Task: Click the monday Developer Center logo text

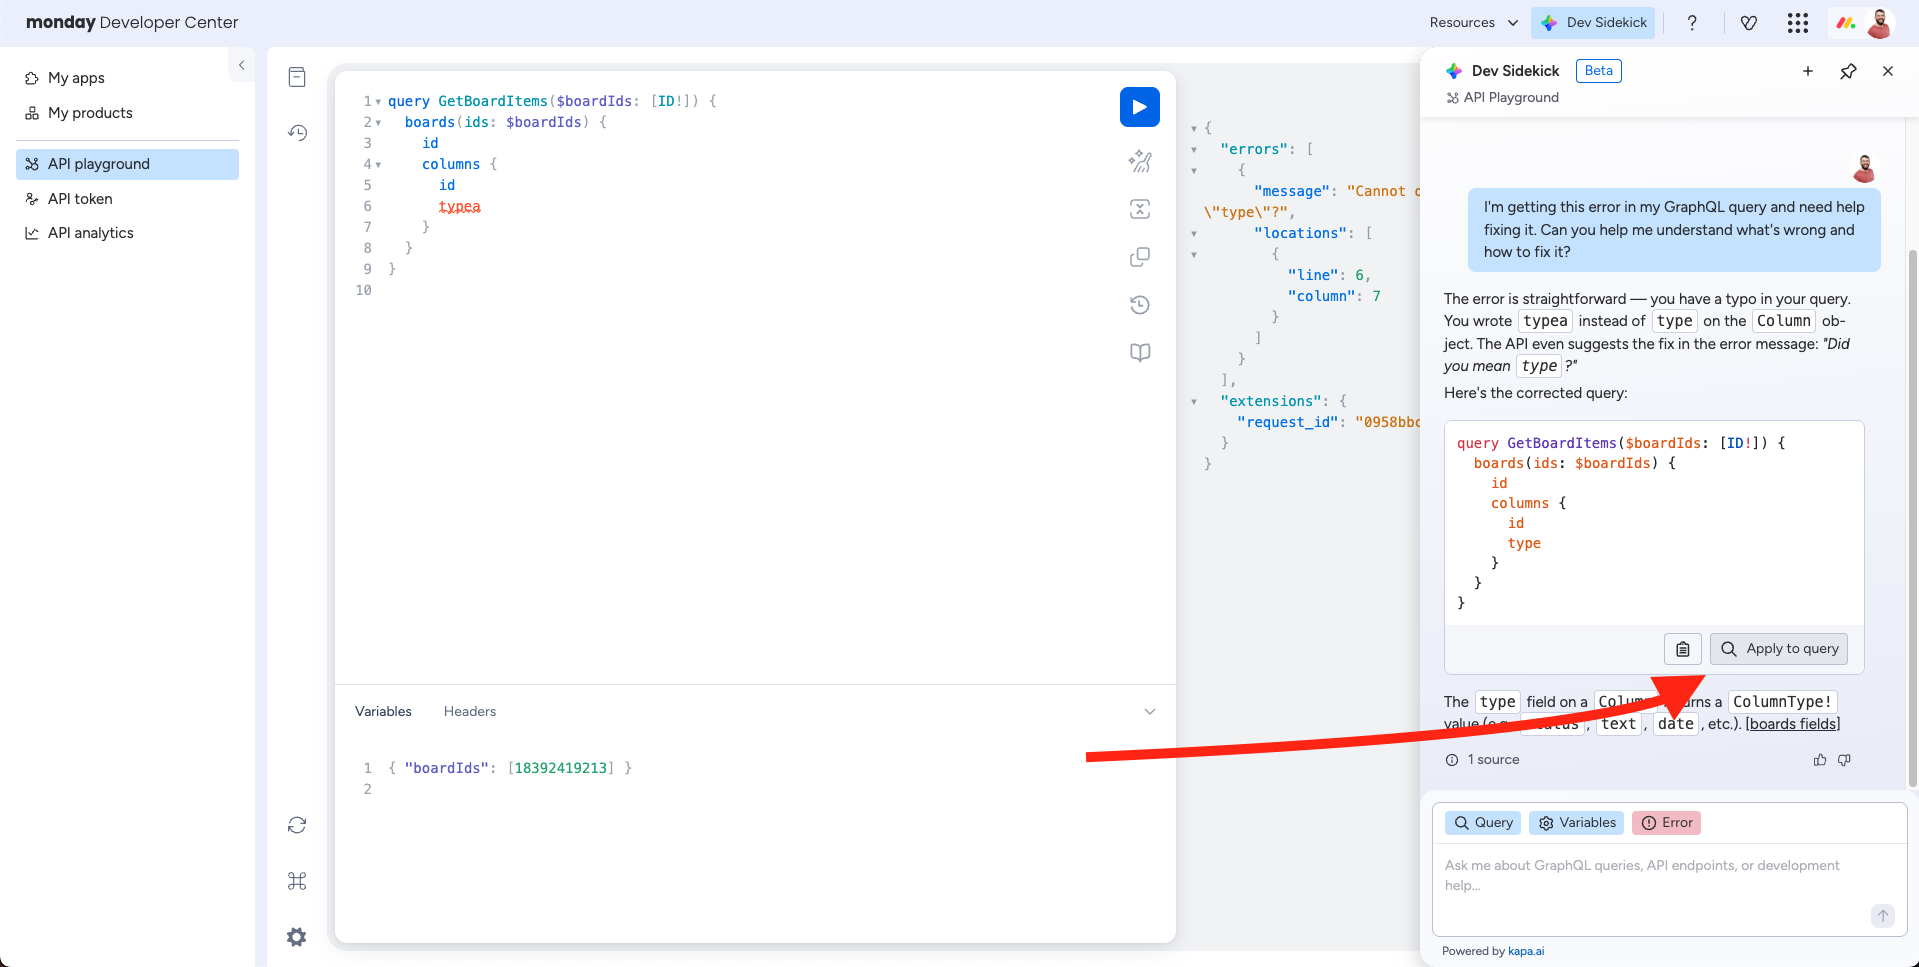Action: click(x=132, y=22)
